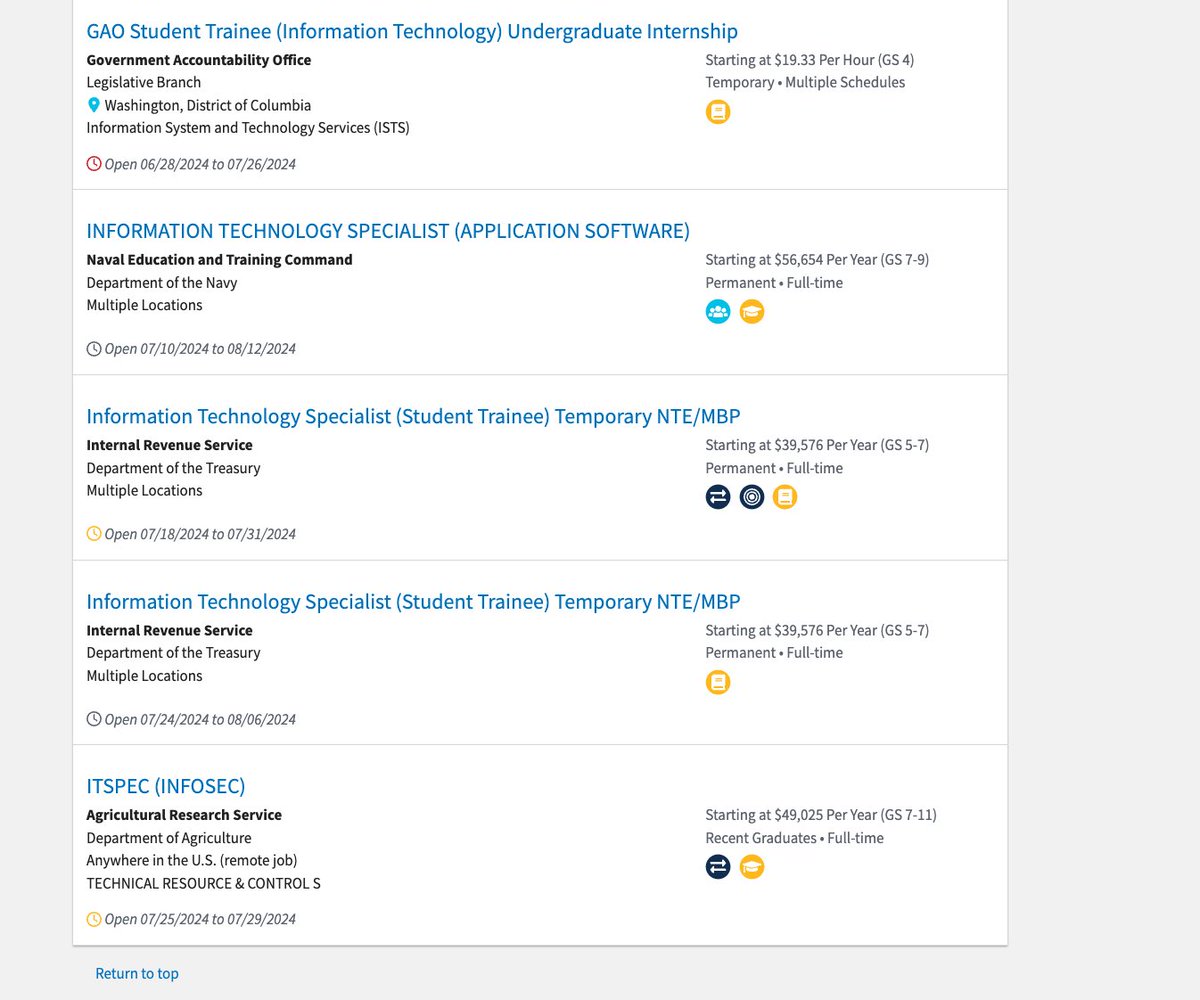This screenshot has height=1000, width=1200.
Task: Click Open 07/10/2024 to 08/12/2024 date range
Action: tap(200, 349)
